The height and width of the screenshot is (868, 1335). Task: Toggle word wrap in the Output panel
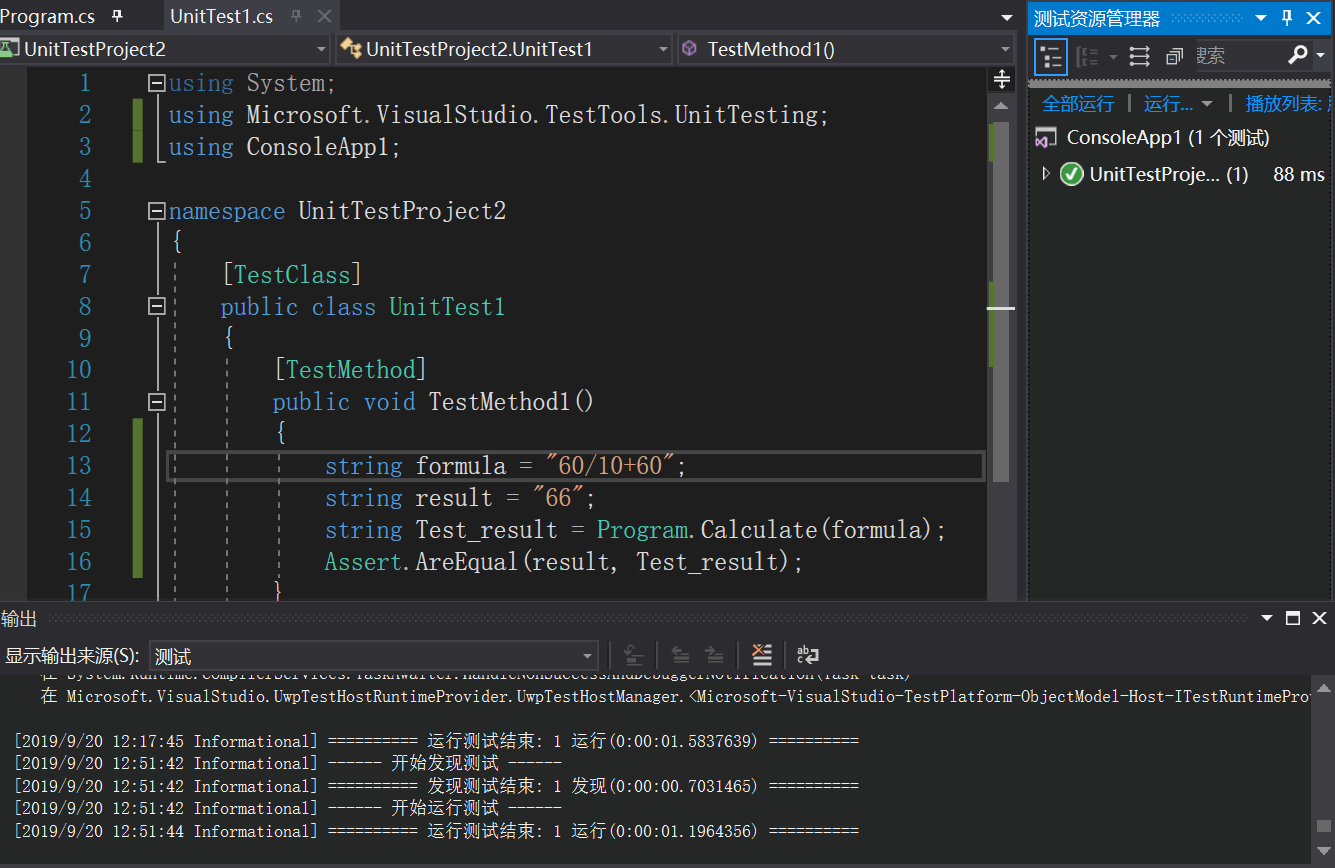[808, 655]
